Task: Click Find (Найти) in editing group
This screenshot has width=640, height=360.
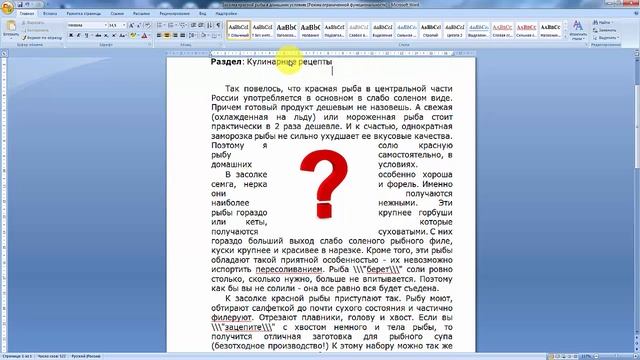Action: point(602,22)
